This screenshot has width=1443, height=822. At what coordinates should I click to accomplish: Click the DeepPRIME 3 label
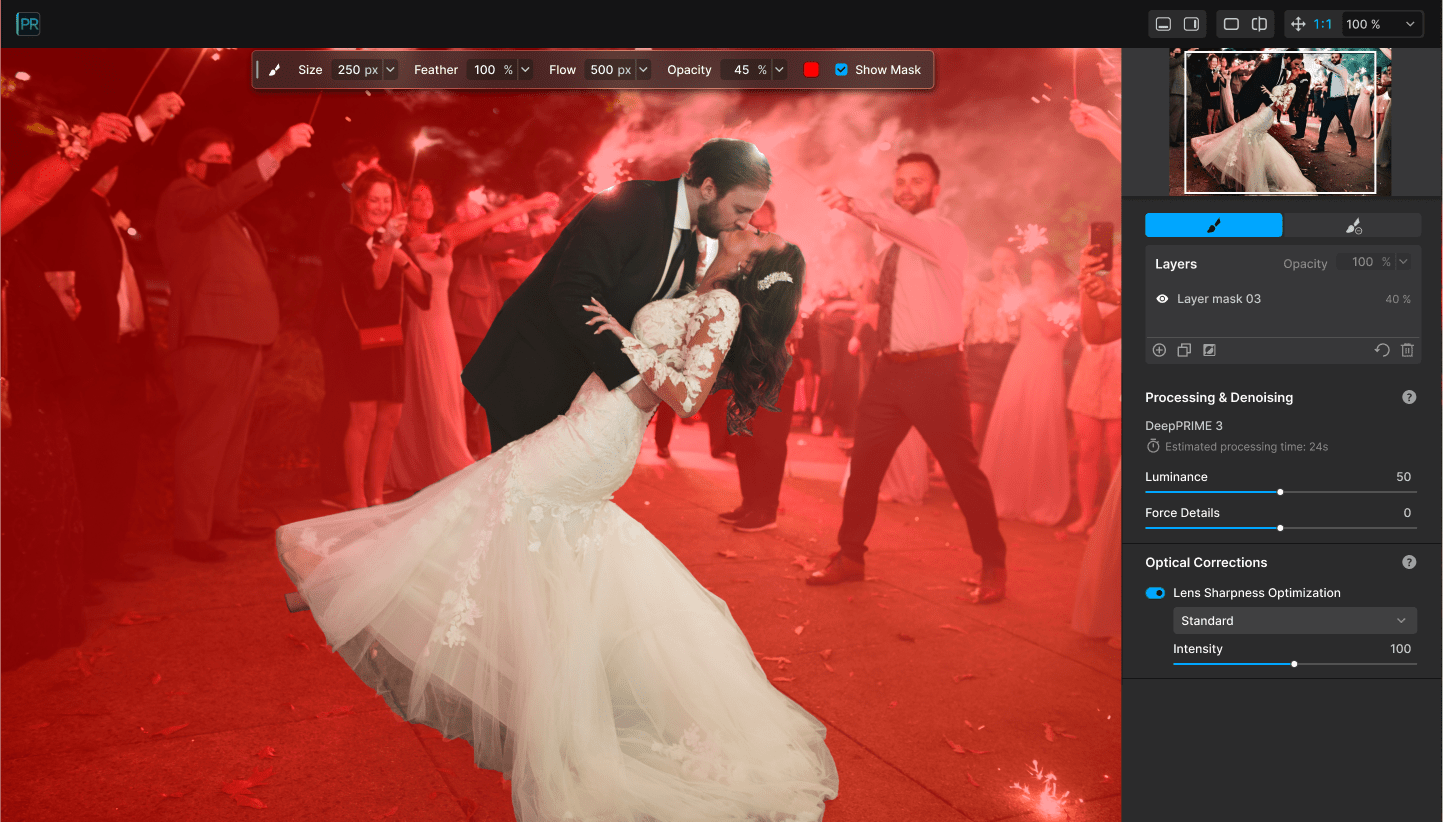click(x=1184, y=426)
